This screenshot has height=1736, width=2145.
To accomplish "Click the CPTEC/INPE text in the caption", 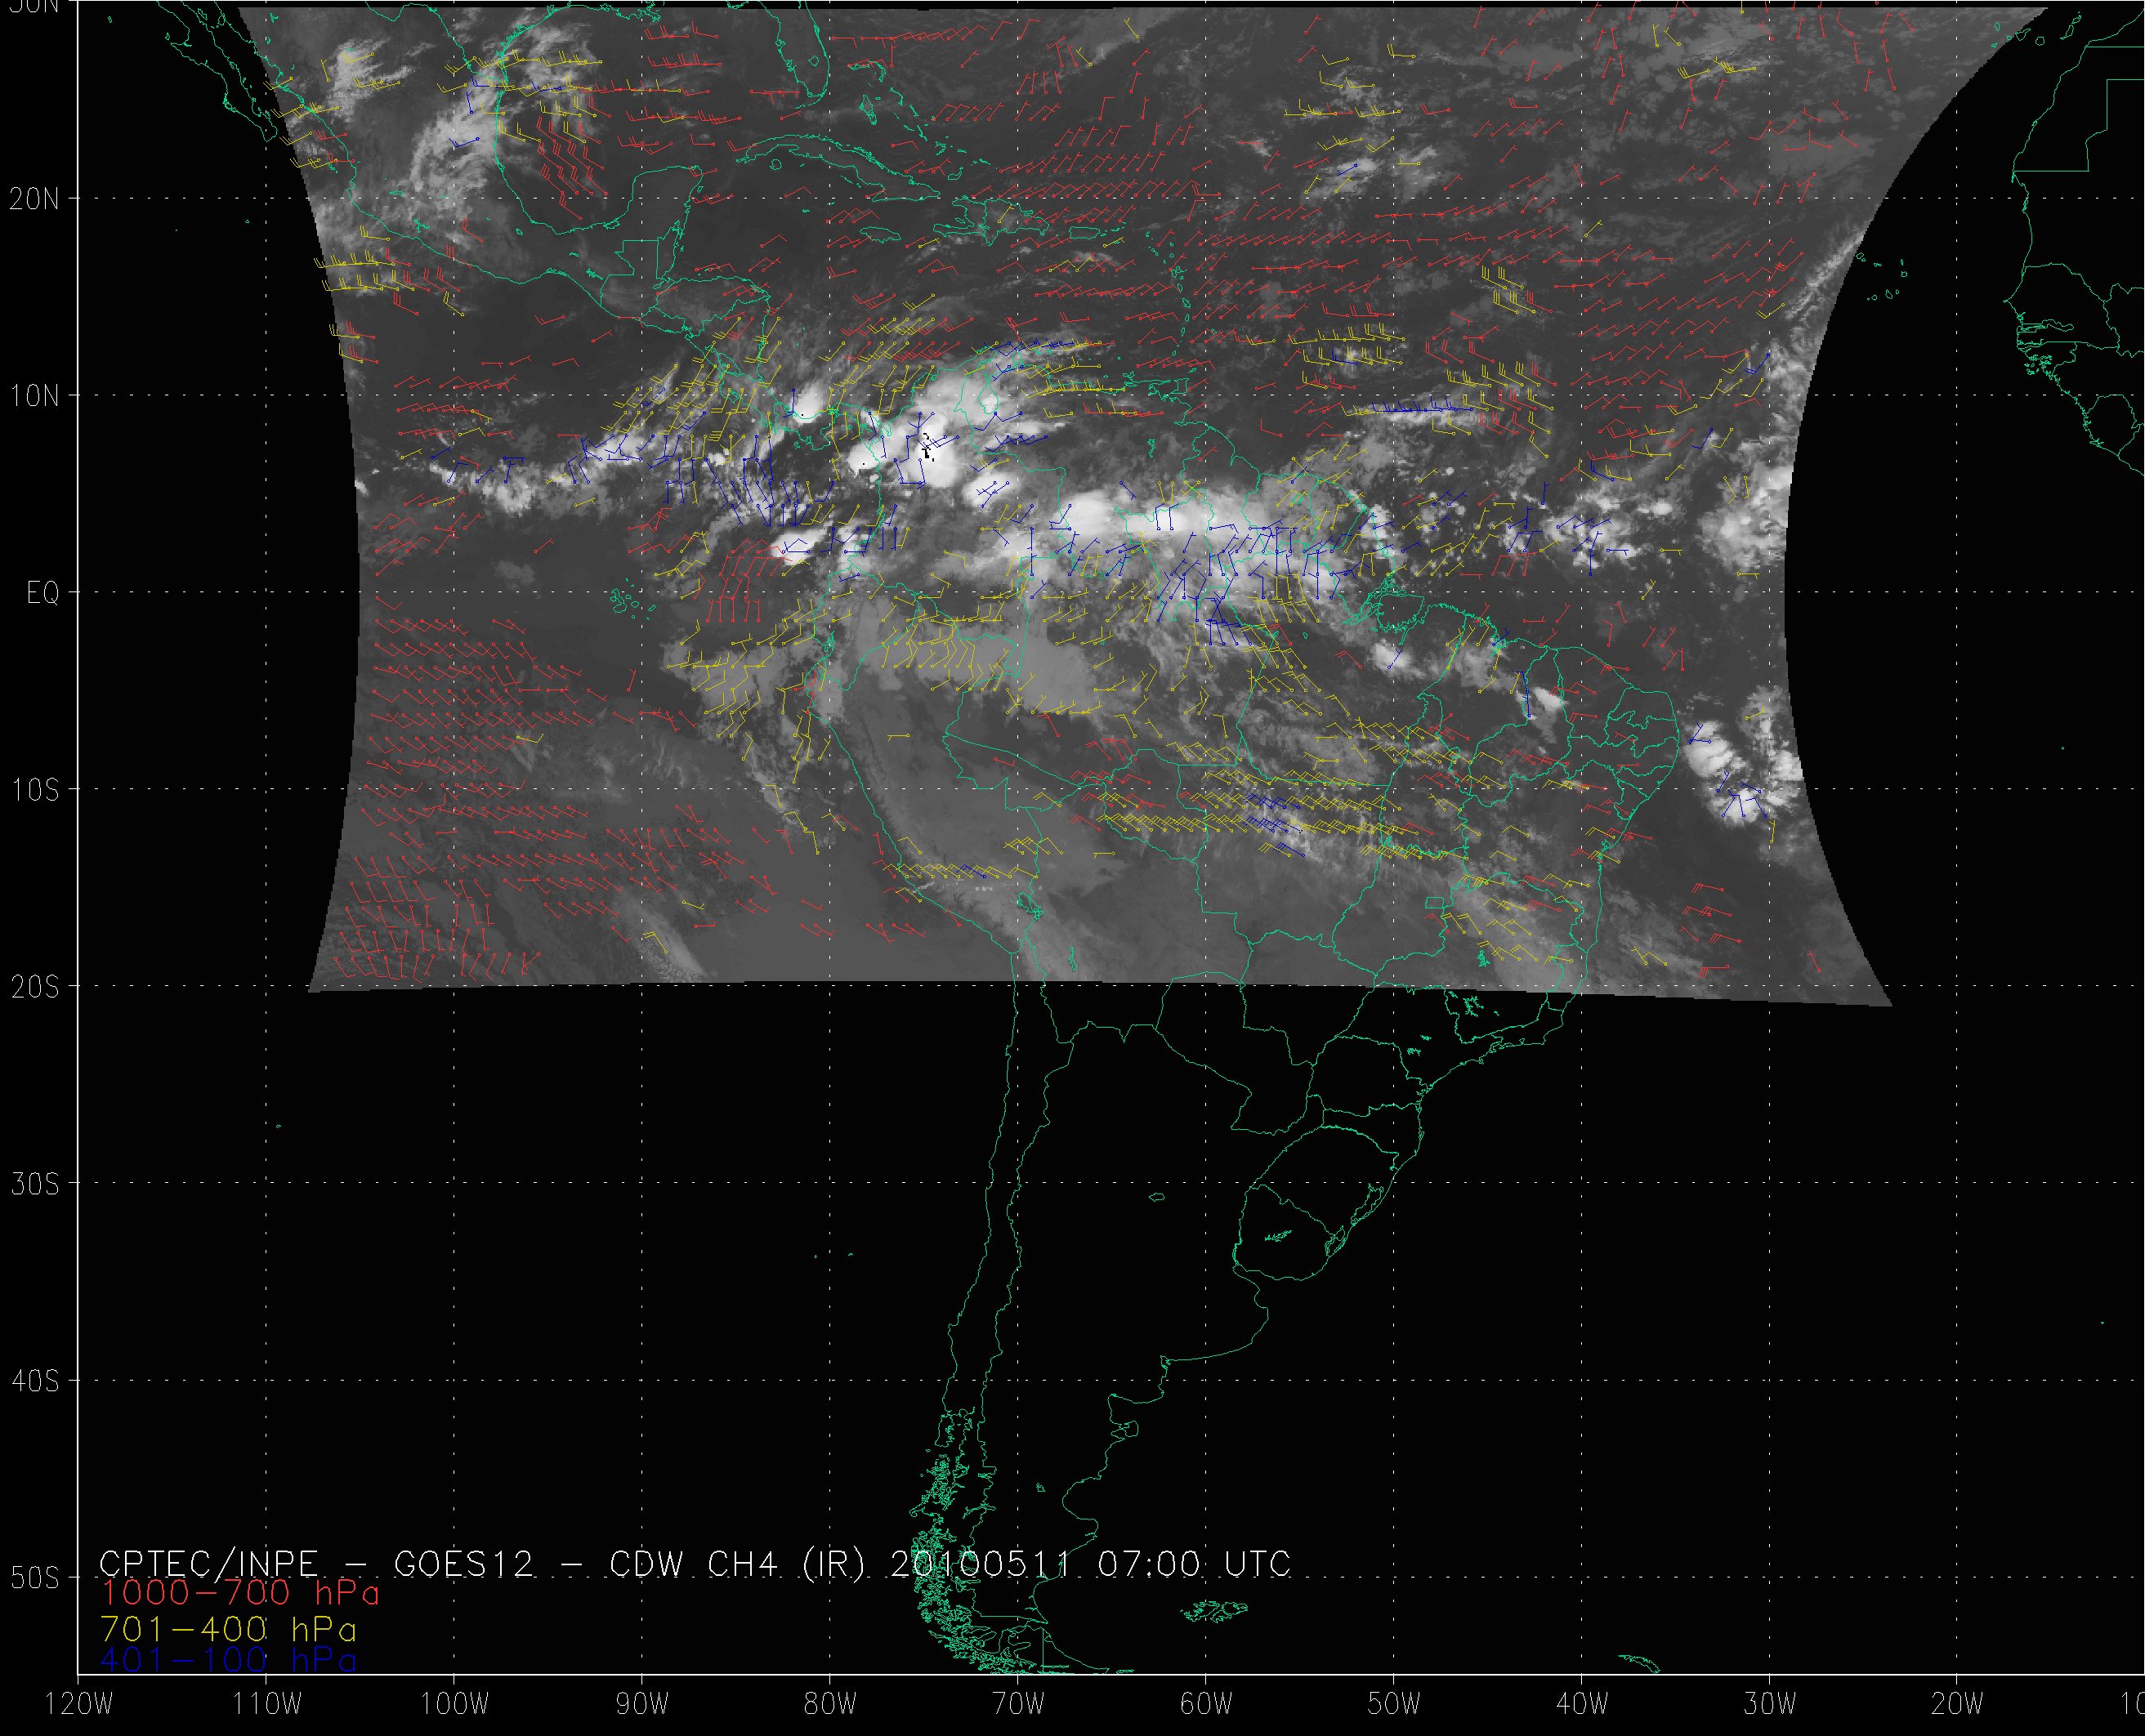I will pyautogui.click(x=208, y=1563).
